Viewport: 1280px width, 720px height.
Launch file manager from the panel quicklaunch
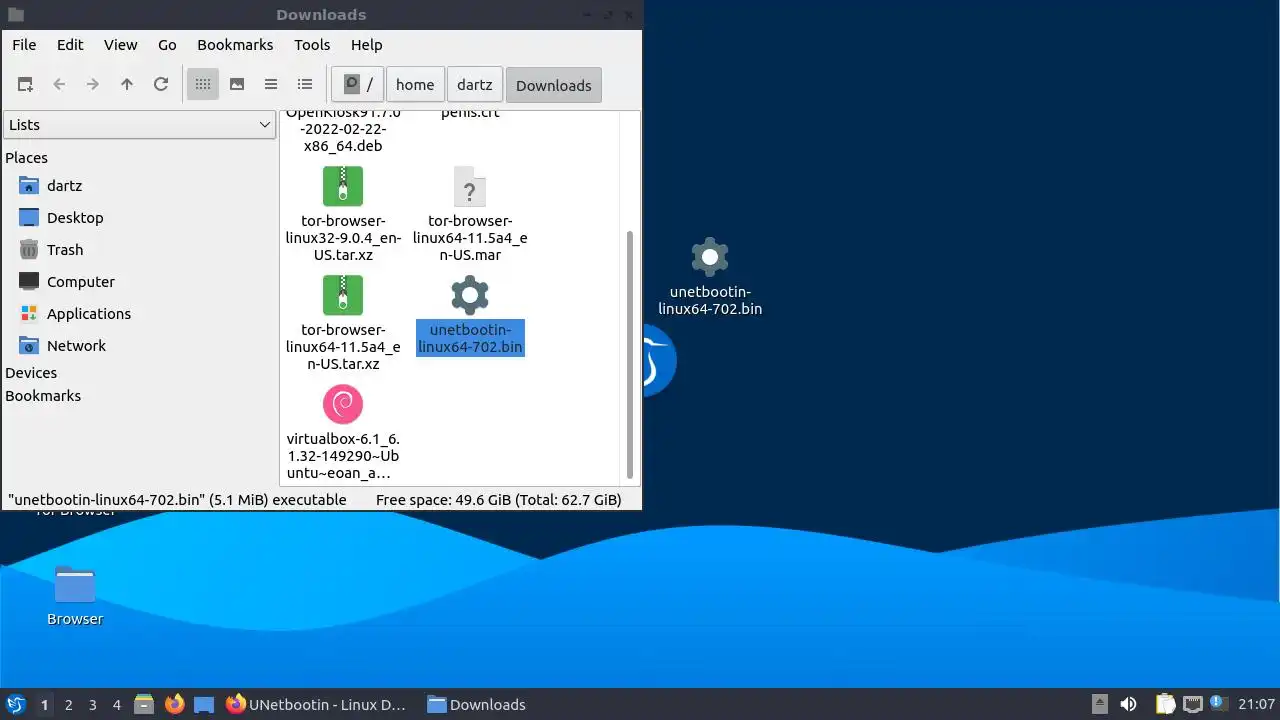click(144, 704)
